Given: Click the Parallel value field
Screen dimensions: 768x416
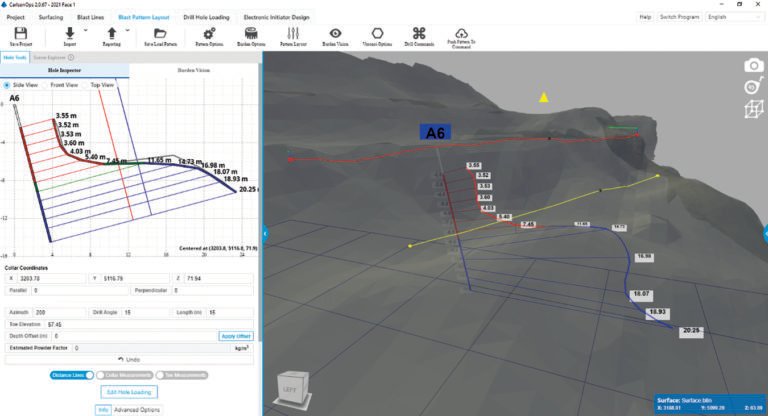Looking at the screenshot, I should pos(80,291).
